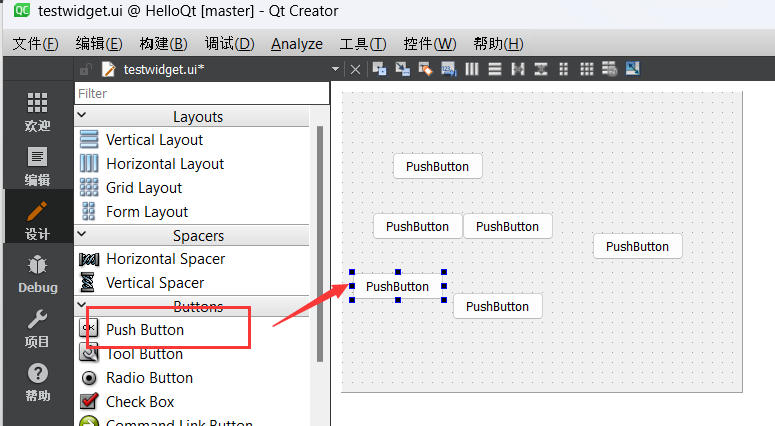The height and width of the screenshot is (426, 775).
Task: Open the Analyze menu
Action: click(x=297, y=44)
